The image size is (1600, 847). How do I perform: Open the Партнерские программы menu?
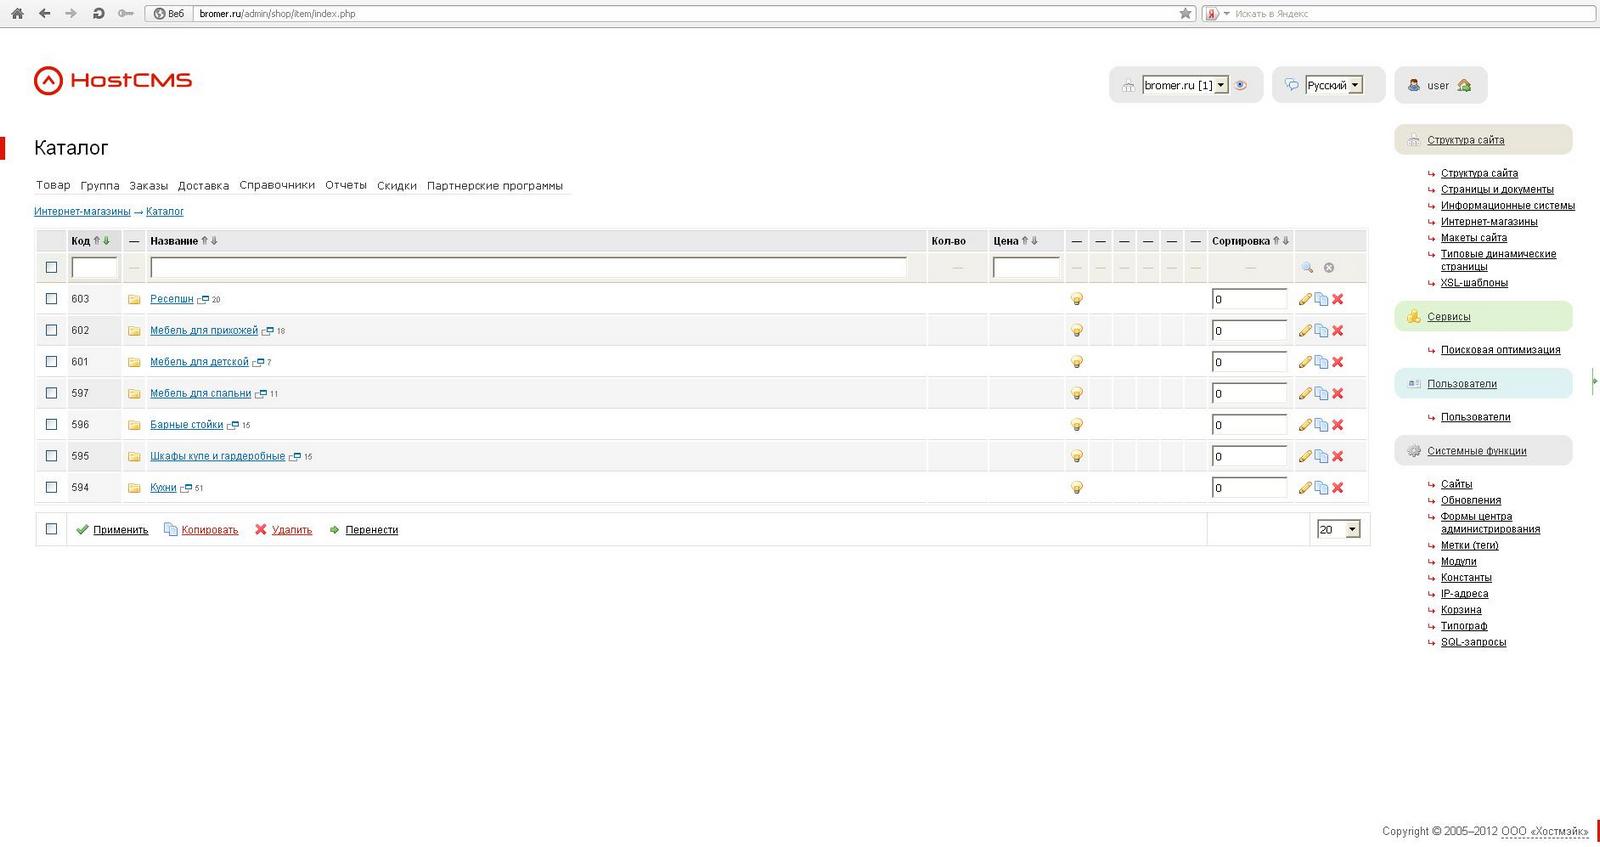pos(495,185)
